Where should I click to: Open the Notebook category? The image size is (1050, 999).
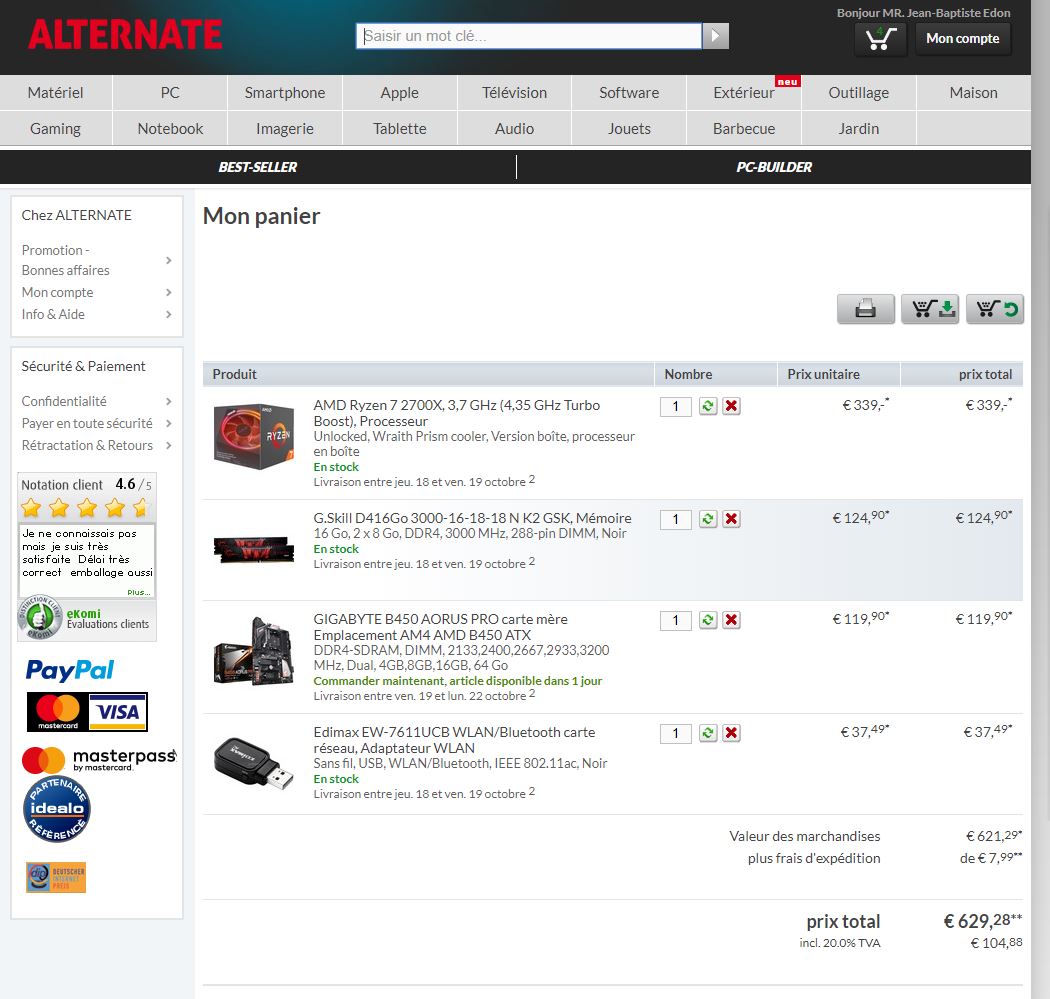coord(170,129)
